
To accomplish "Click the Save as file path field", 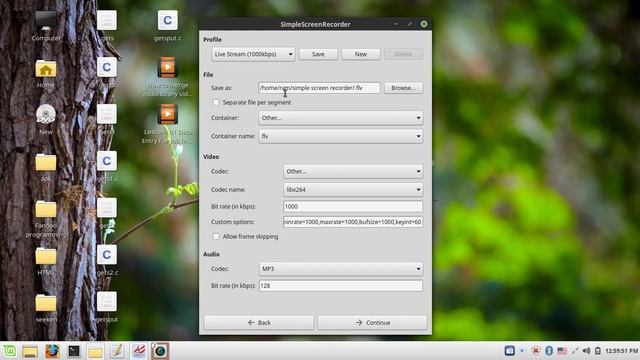I will pyautogui.click(x=319, y=88).
